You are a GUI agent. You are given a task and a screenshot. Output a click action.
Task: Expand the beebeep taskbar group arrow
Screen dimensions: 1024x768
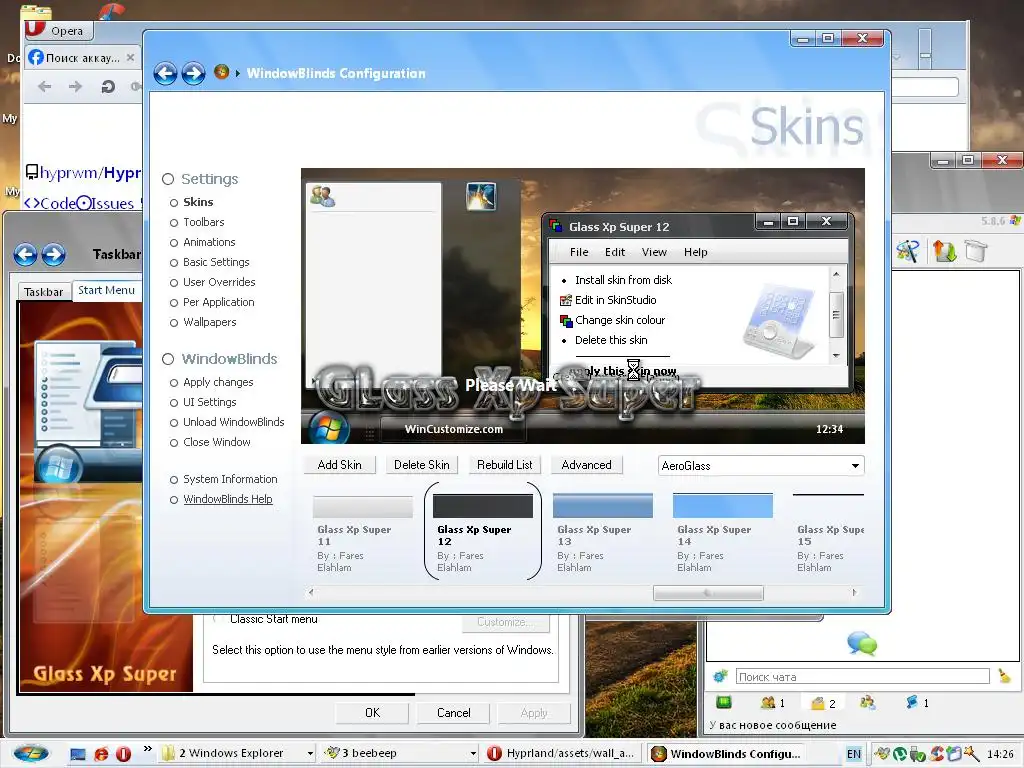pos(473,754)
